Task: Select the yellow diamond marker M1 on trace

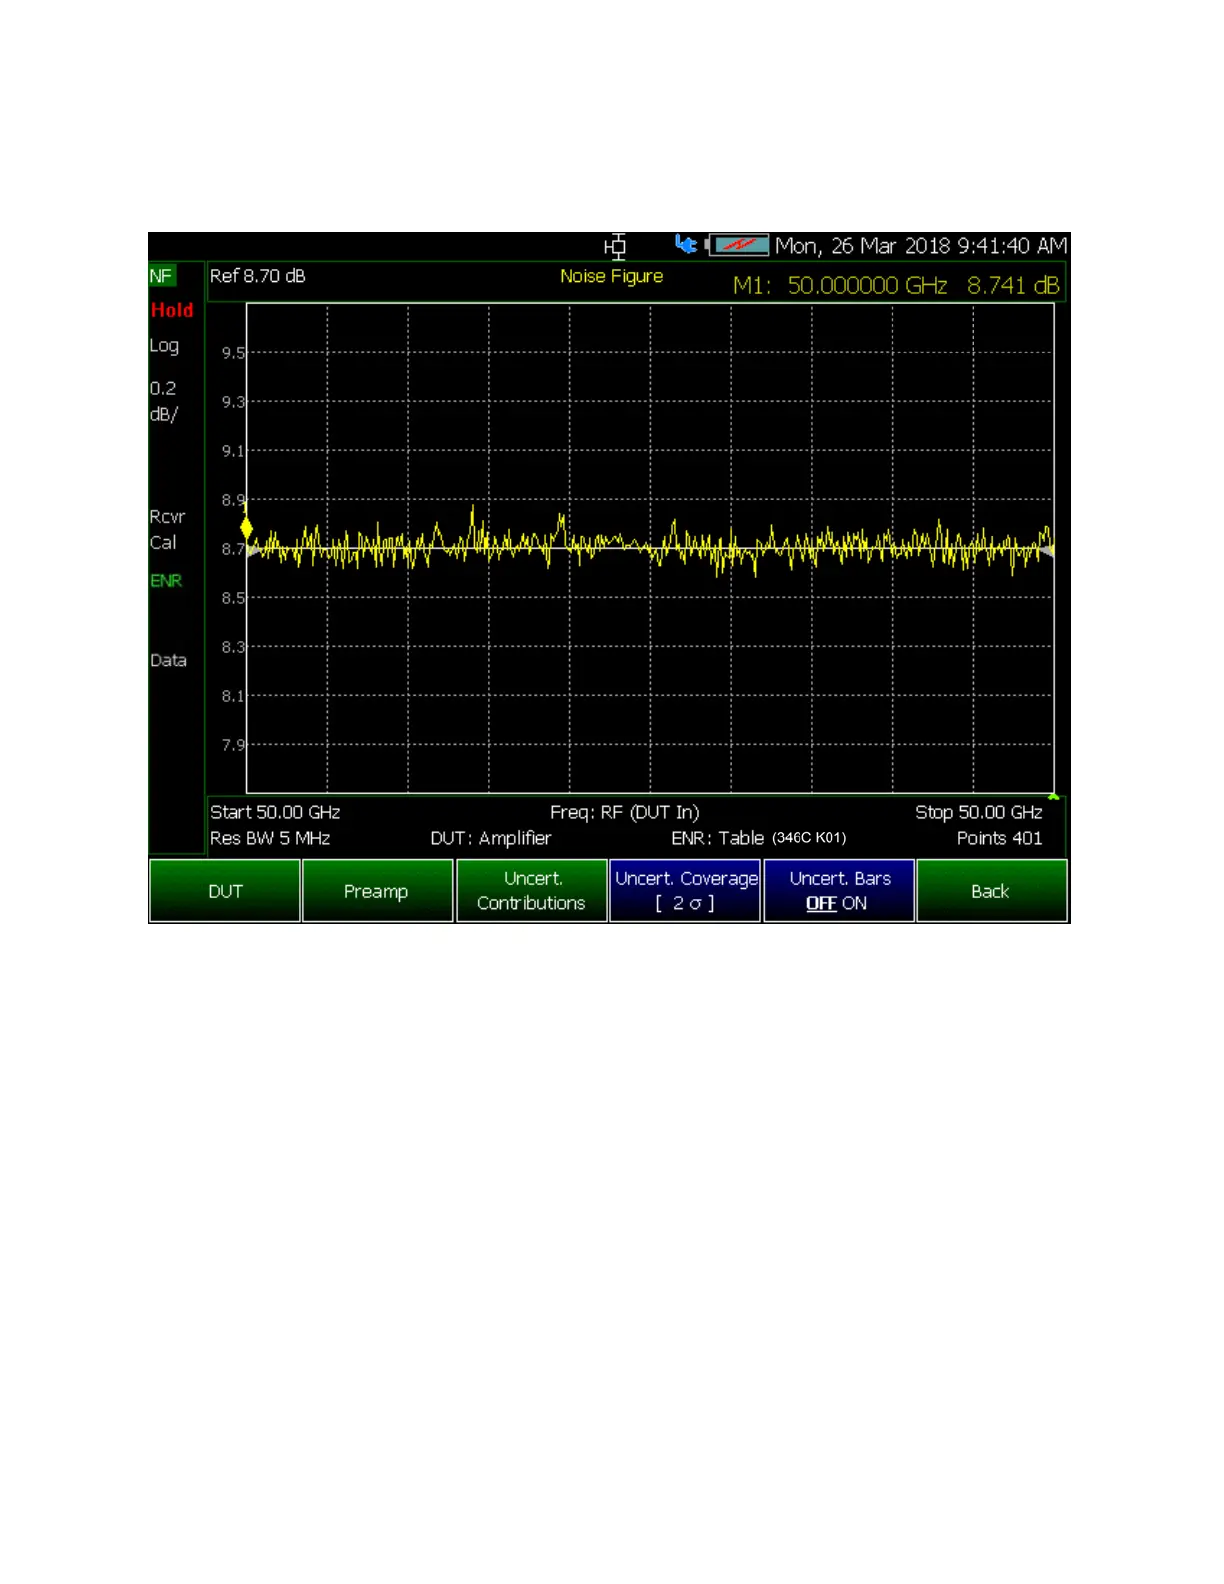Action: click(247, 529)
